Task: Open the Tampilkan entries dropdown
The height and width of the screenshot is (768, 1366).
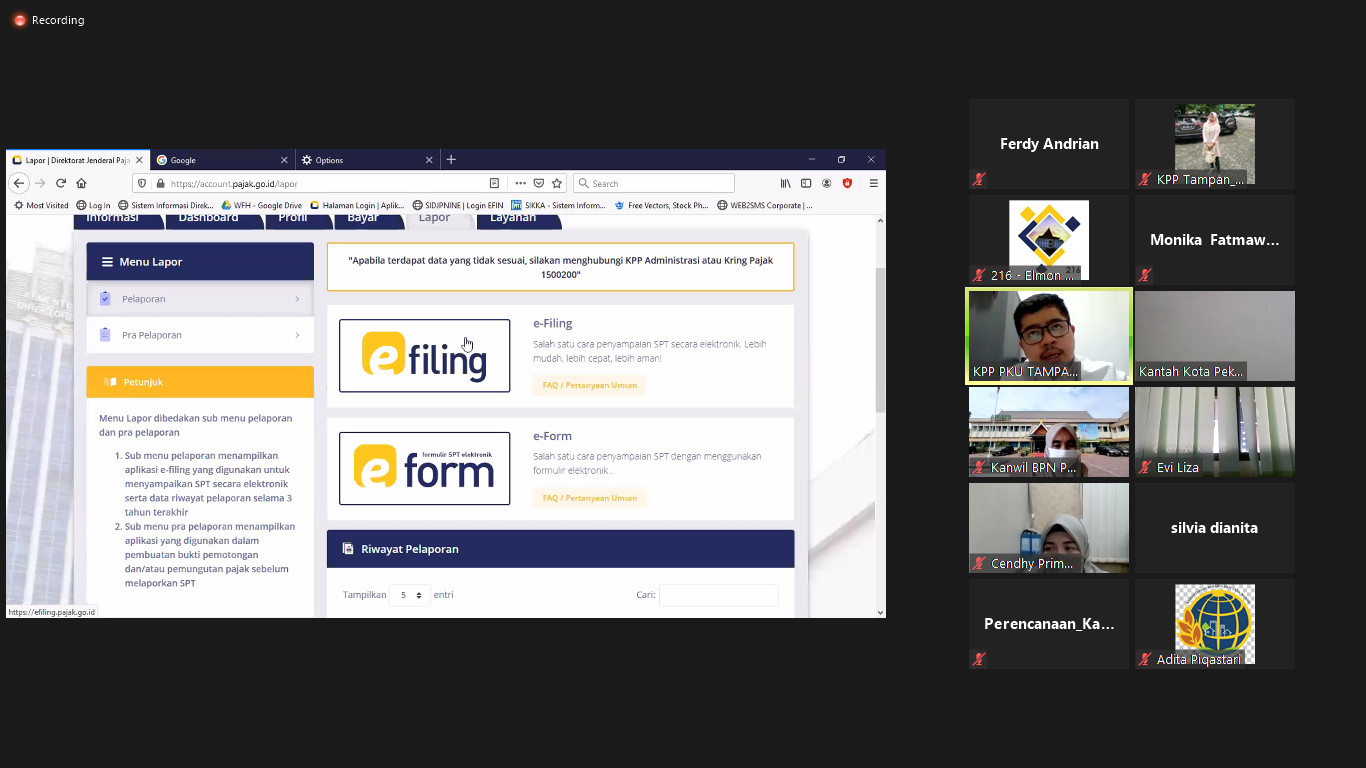Action: point(409,595)
